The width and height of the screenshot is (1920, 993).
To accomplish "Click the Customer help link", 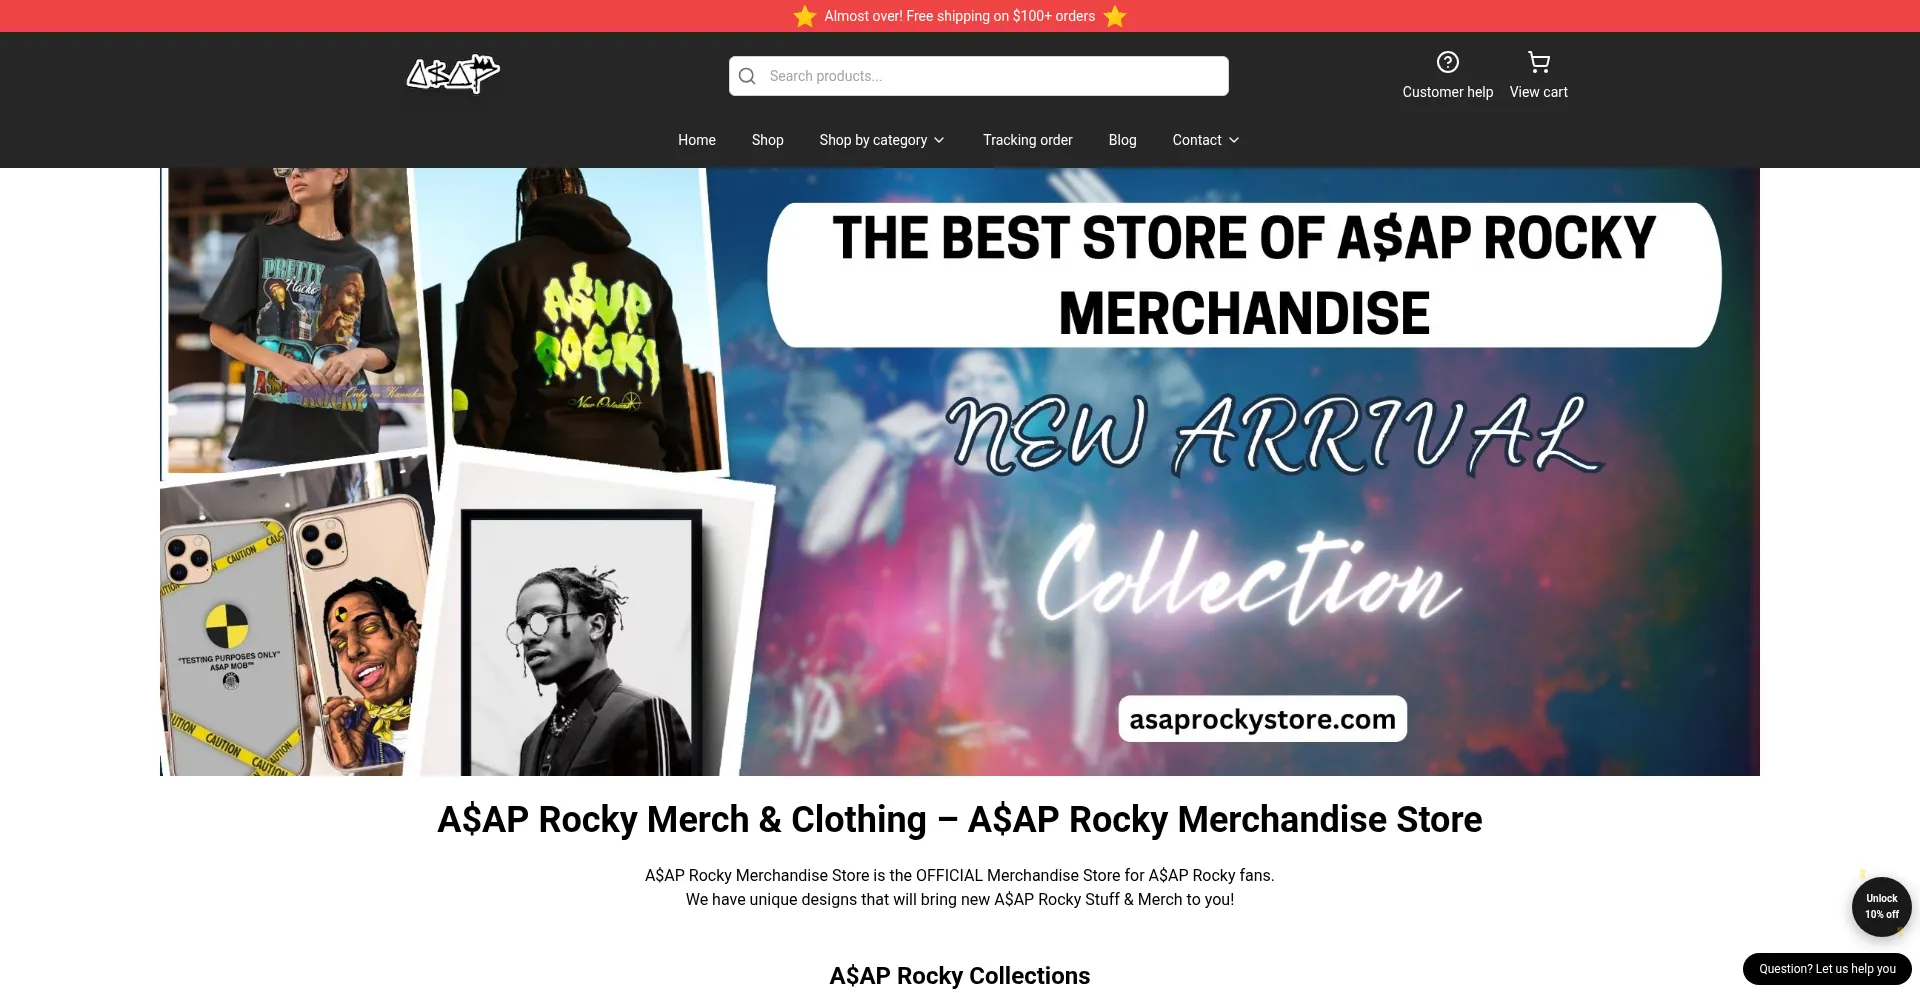I will click(x=1447, y=92).
